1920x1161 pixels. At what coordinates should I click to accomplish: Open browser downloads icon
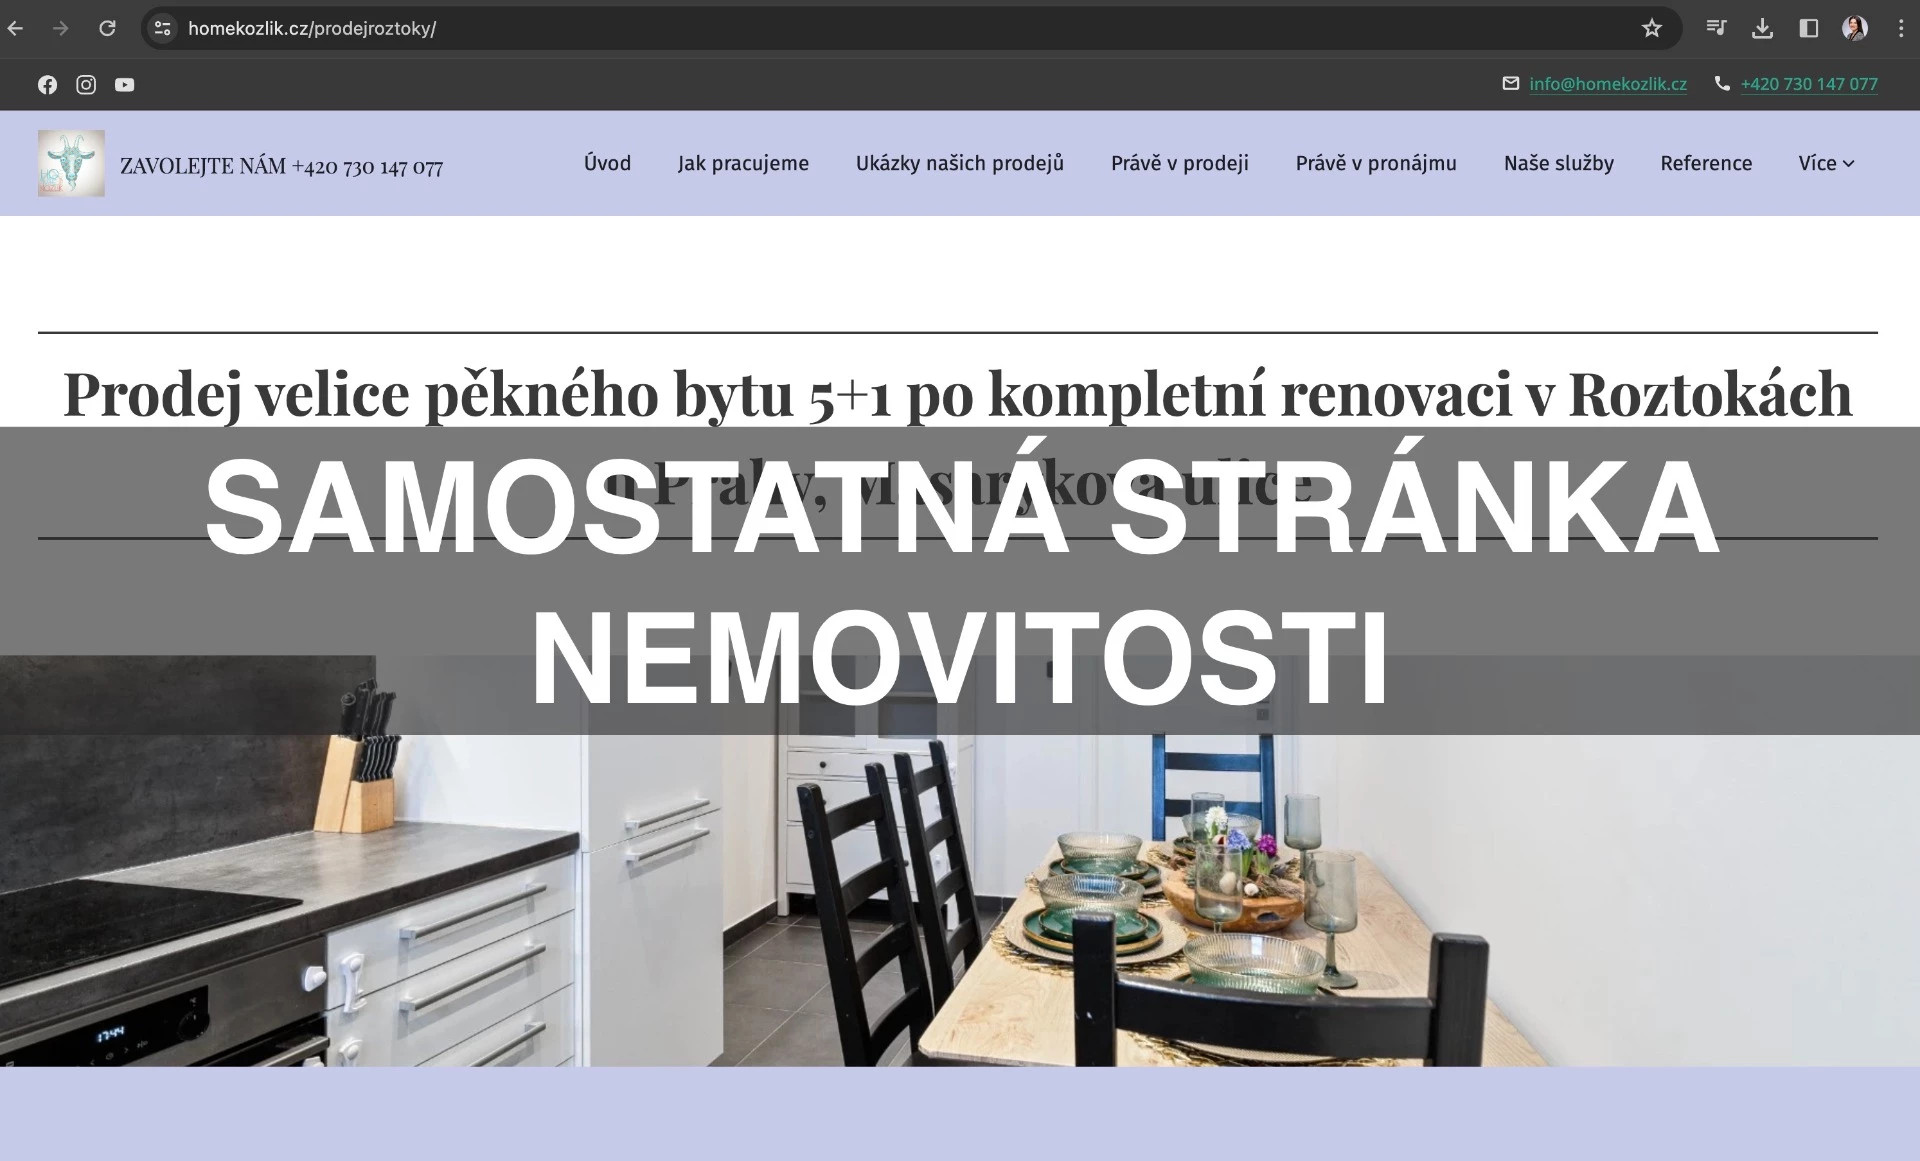click(x=1762, y=28)
